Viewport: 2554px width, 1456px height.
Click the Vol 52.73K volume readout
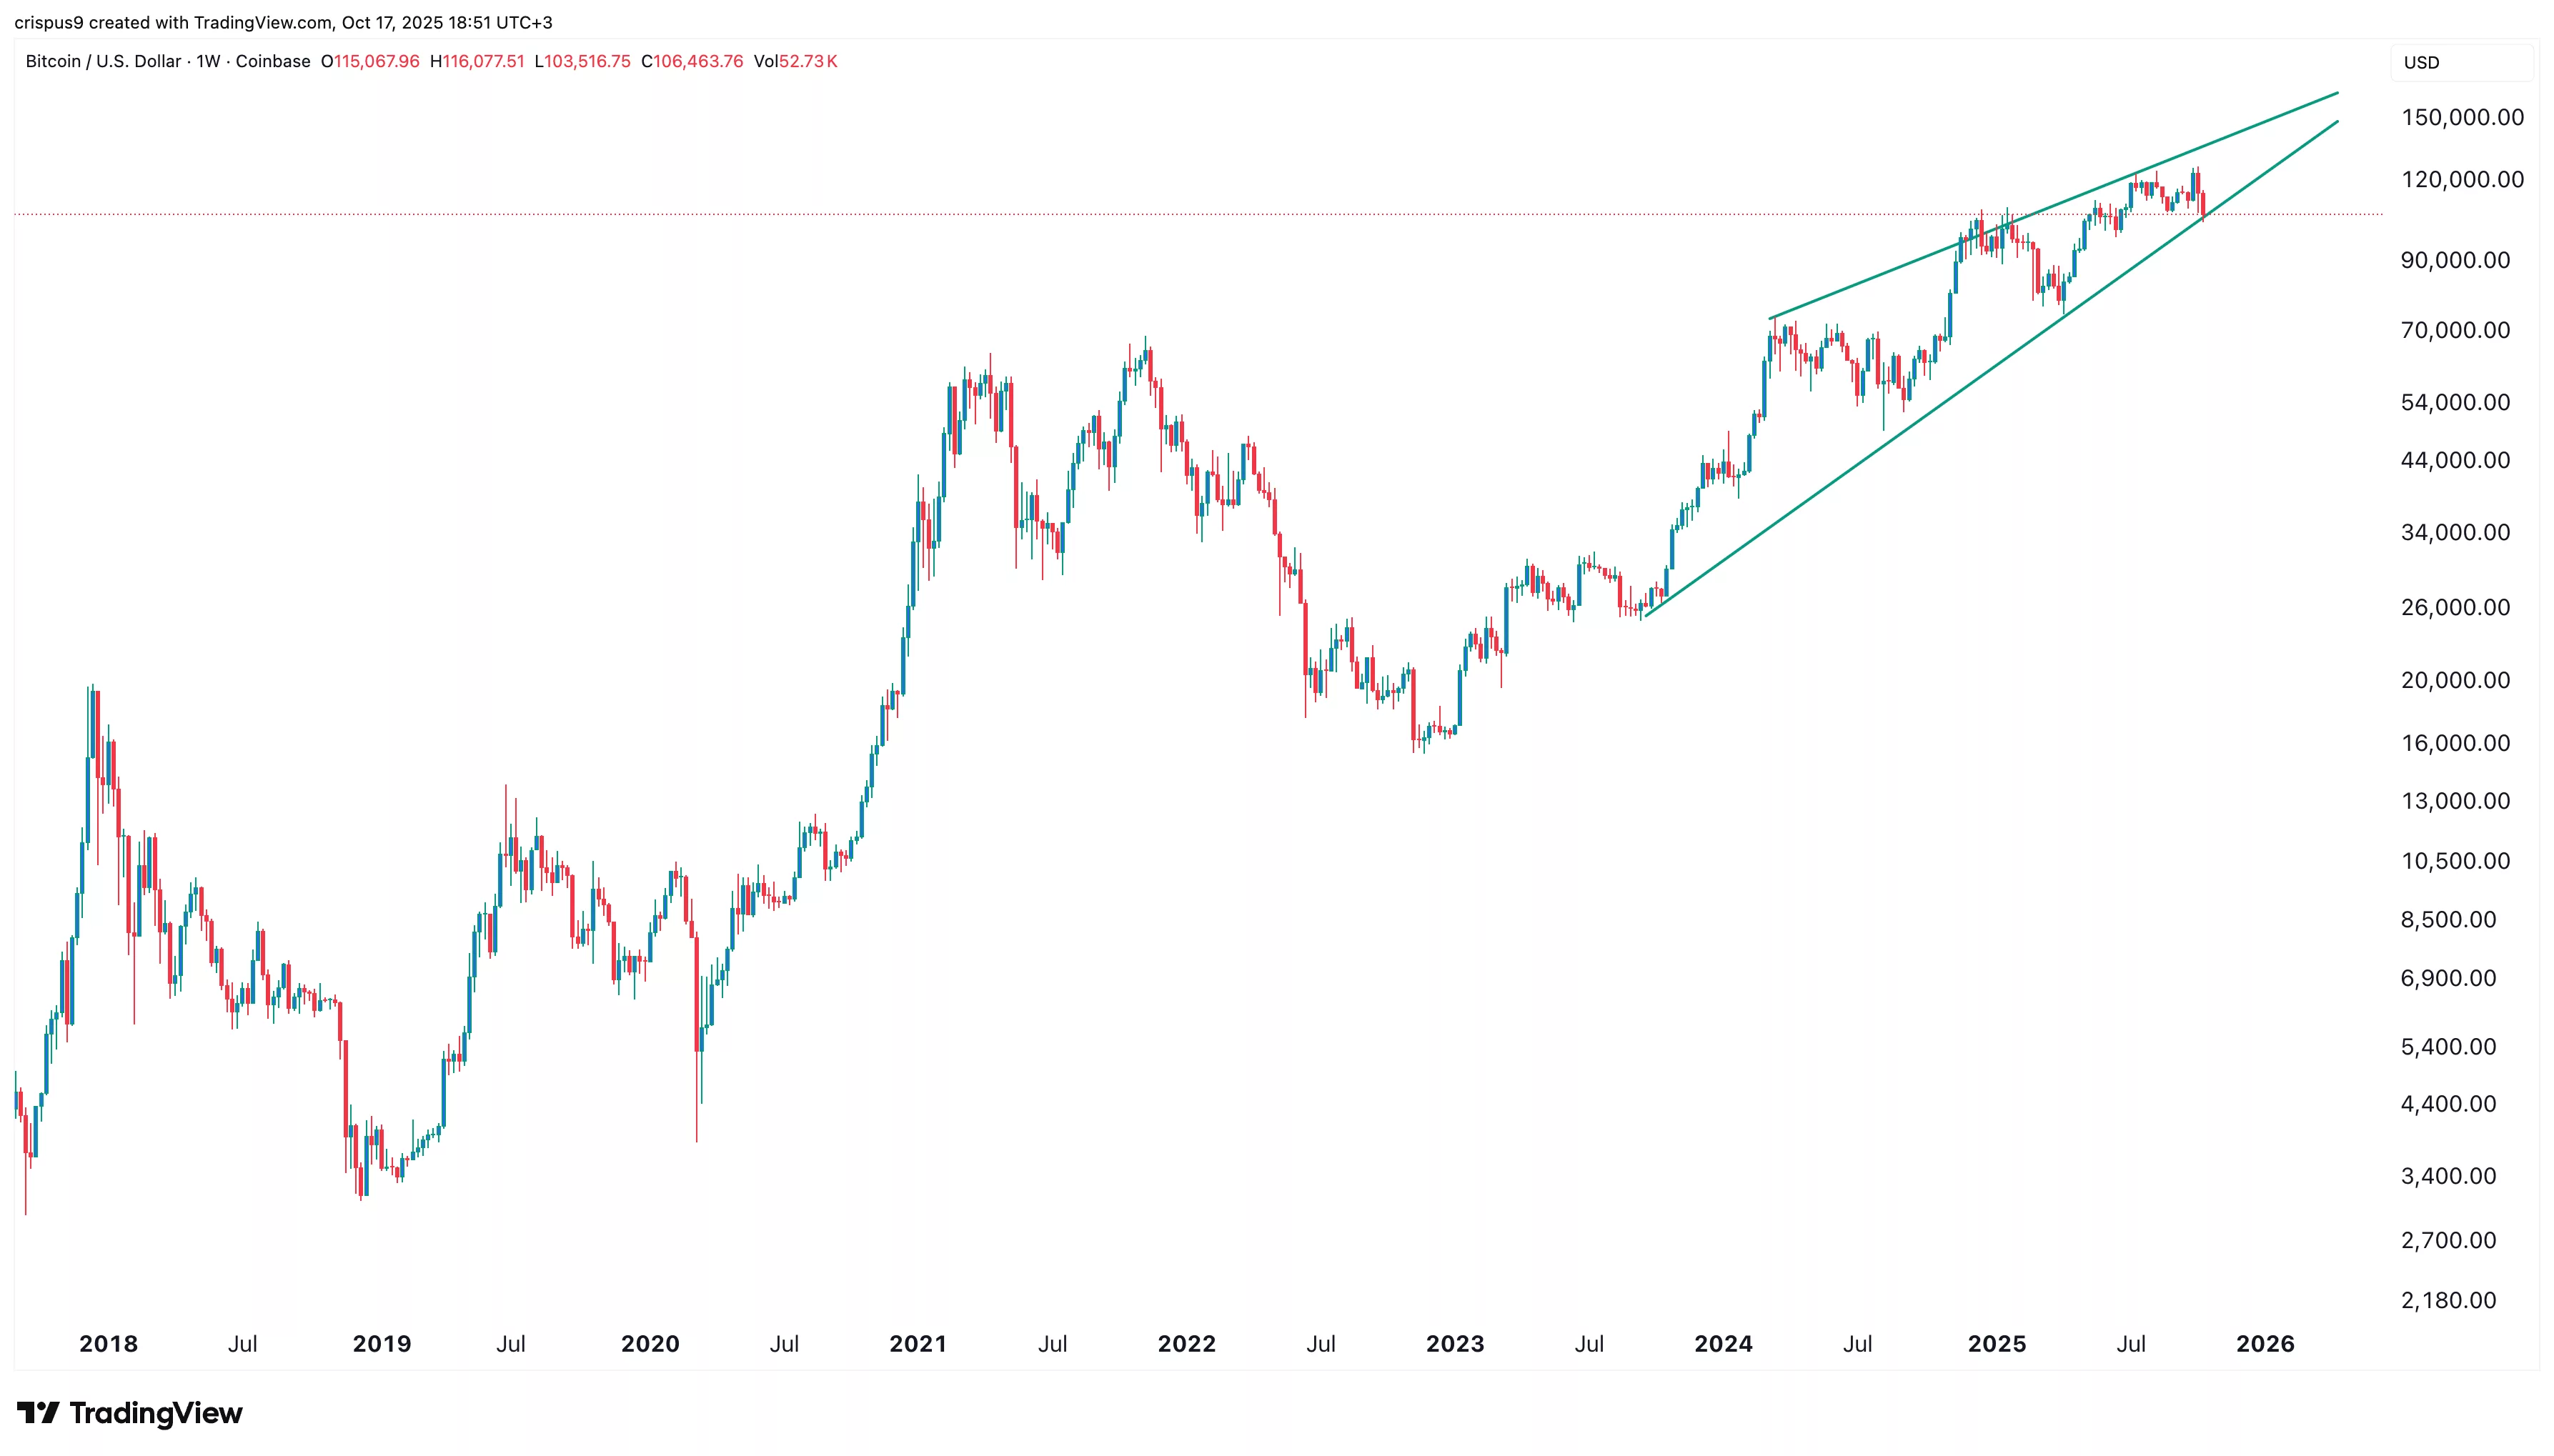(796, 61)
